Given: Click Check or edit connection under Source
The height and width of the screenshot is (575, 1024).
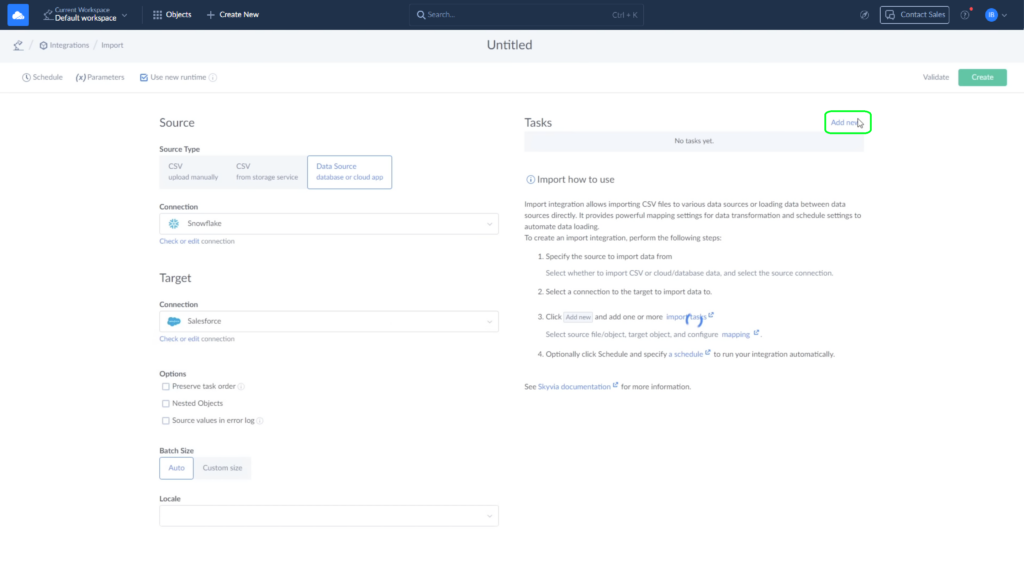Looking at the screenshot, I should [197, 241].
